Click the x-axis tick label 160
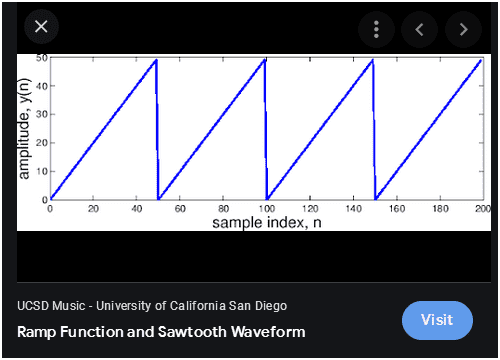 point(397,209)
